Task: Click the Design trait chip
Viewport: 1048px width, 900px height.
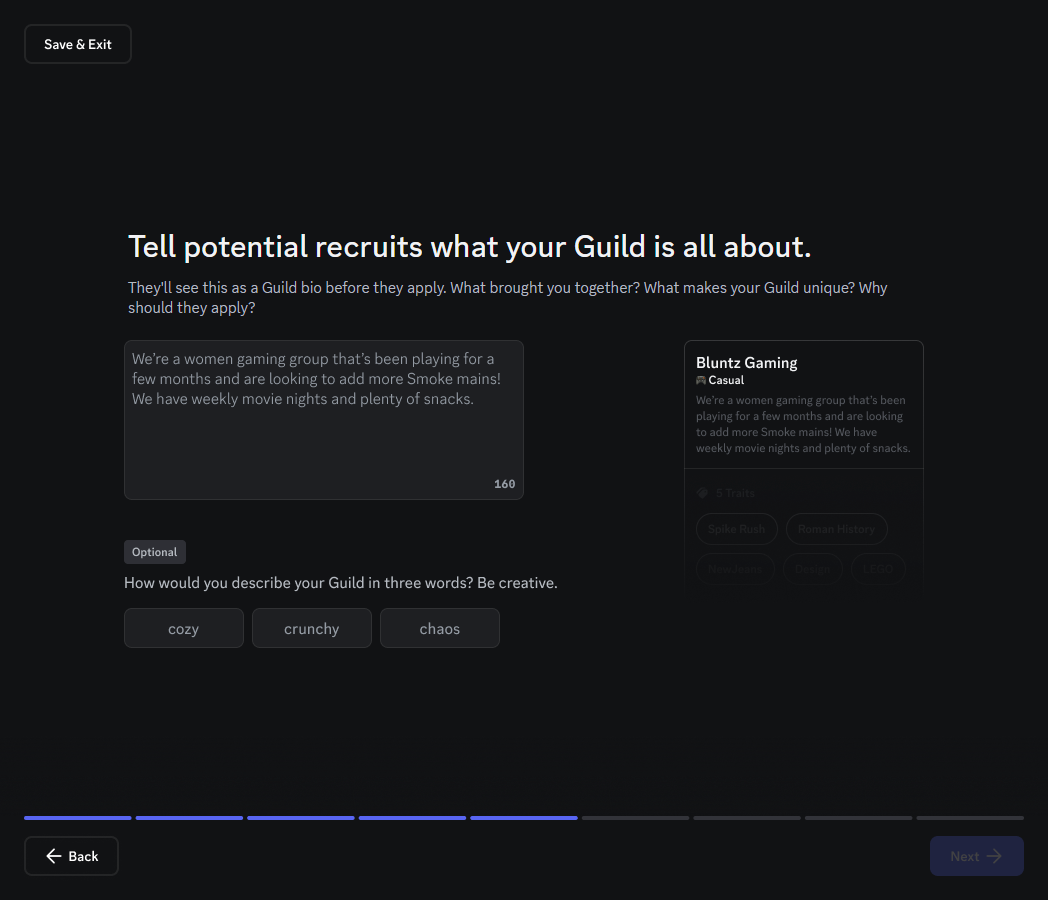Action: tap(812, 568)
